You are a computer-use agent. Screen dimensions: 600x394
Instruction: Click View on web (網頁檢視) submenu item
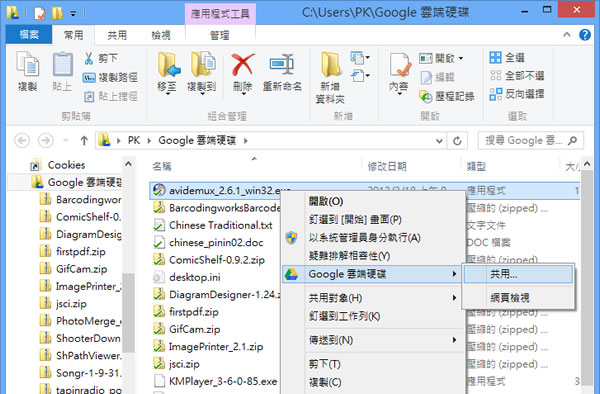pyautogui.click(x=518, y=298)
